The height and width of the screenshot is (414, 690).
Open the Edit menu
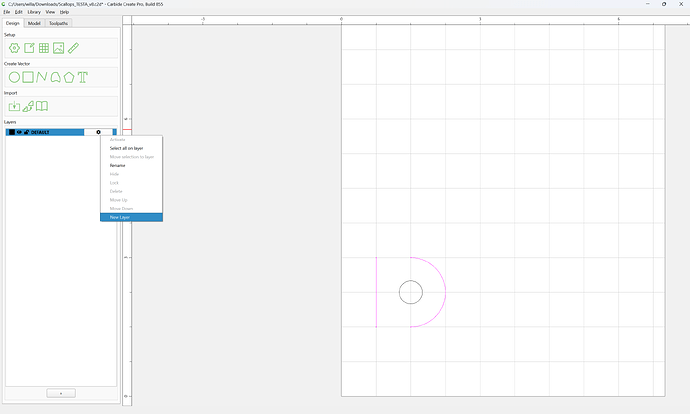[x=18, y=12]
